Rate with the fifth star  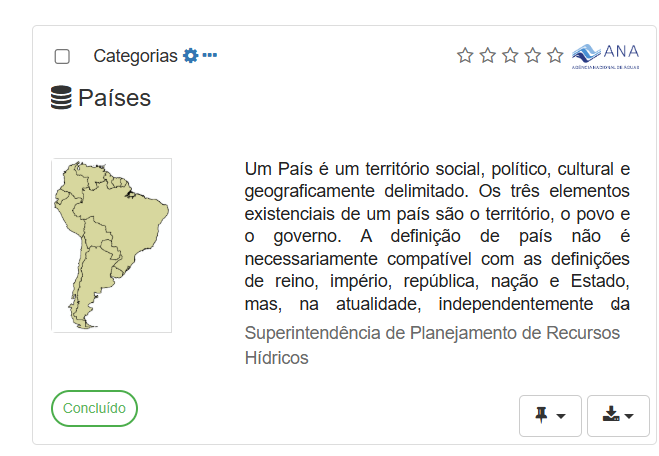tap(556, 55)
